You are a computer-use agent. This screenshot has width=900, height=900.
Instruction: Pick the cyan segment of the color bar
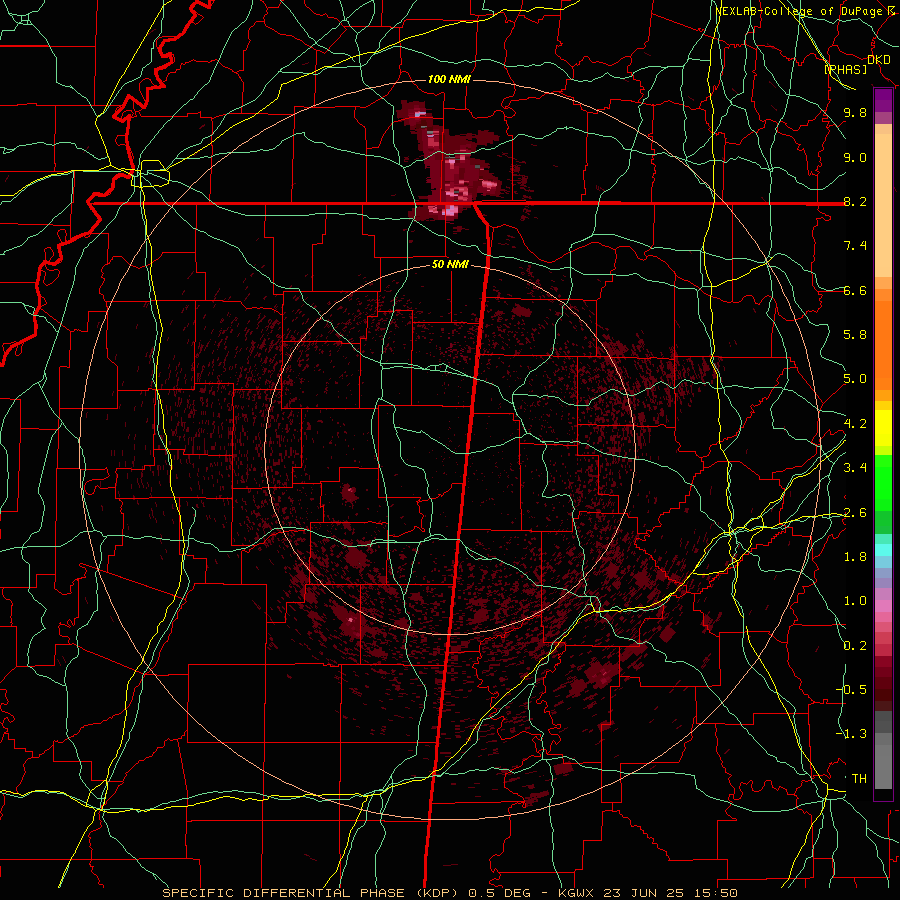point(883,550)
